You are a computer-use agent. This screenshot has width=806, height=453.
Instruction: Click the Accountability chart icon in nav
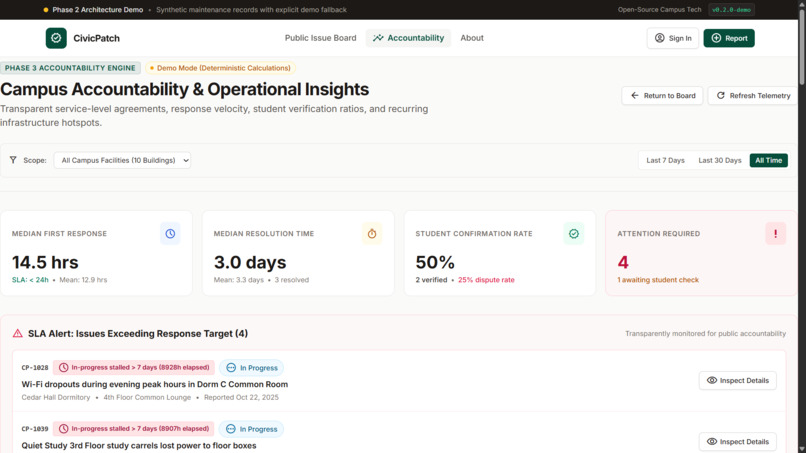[378, 38]
